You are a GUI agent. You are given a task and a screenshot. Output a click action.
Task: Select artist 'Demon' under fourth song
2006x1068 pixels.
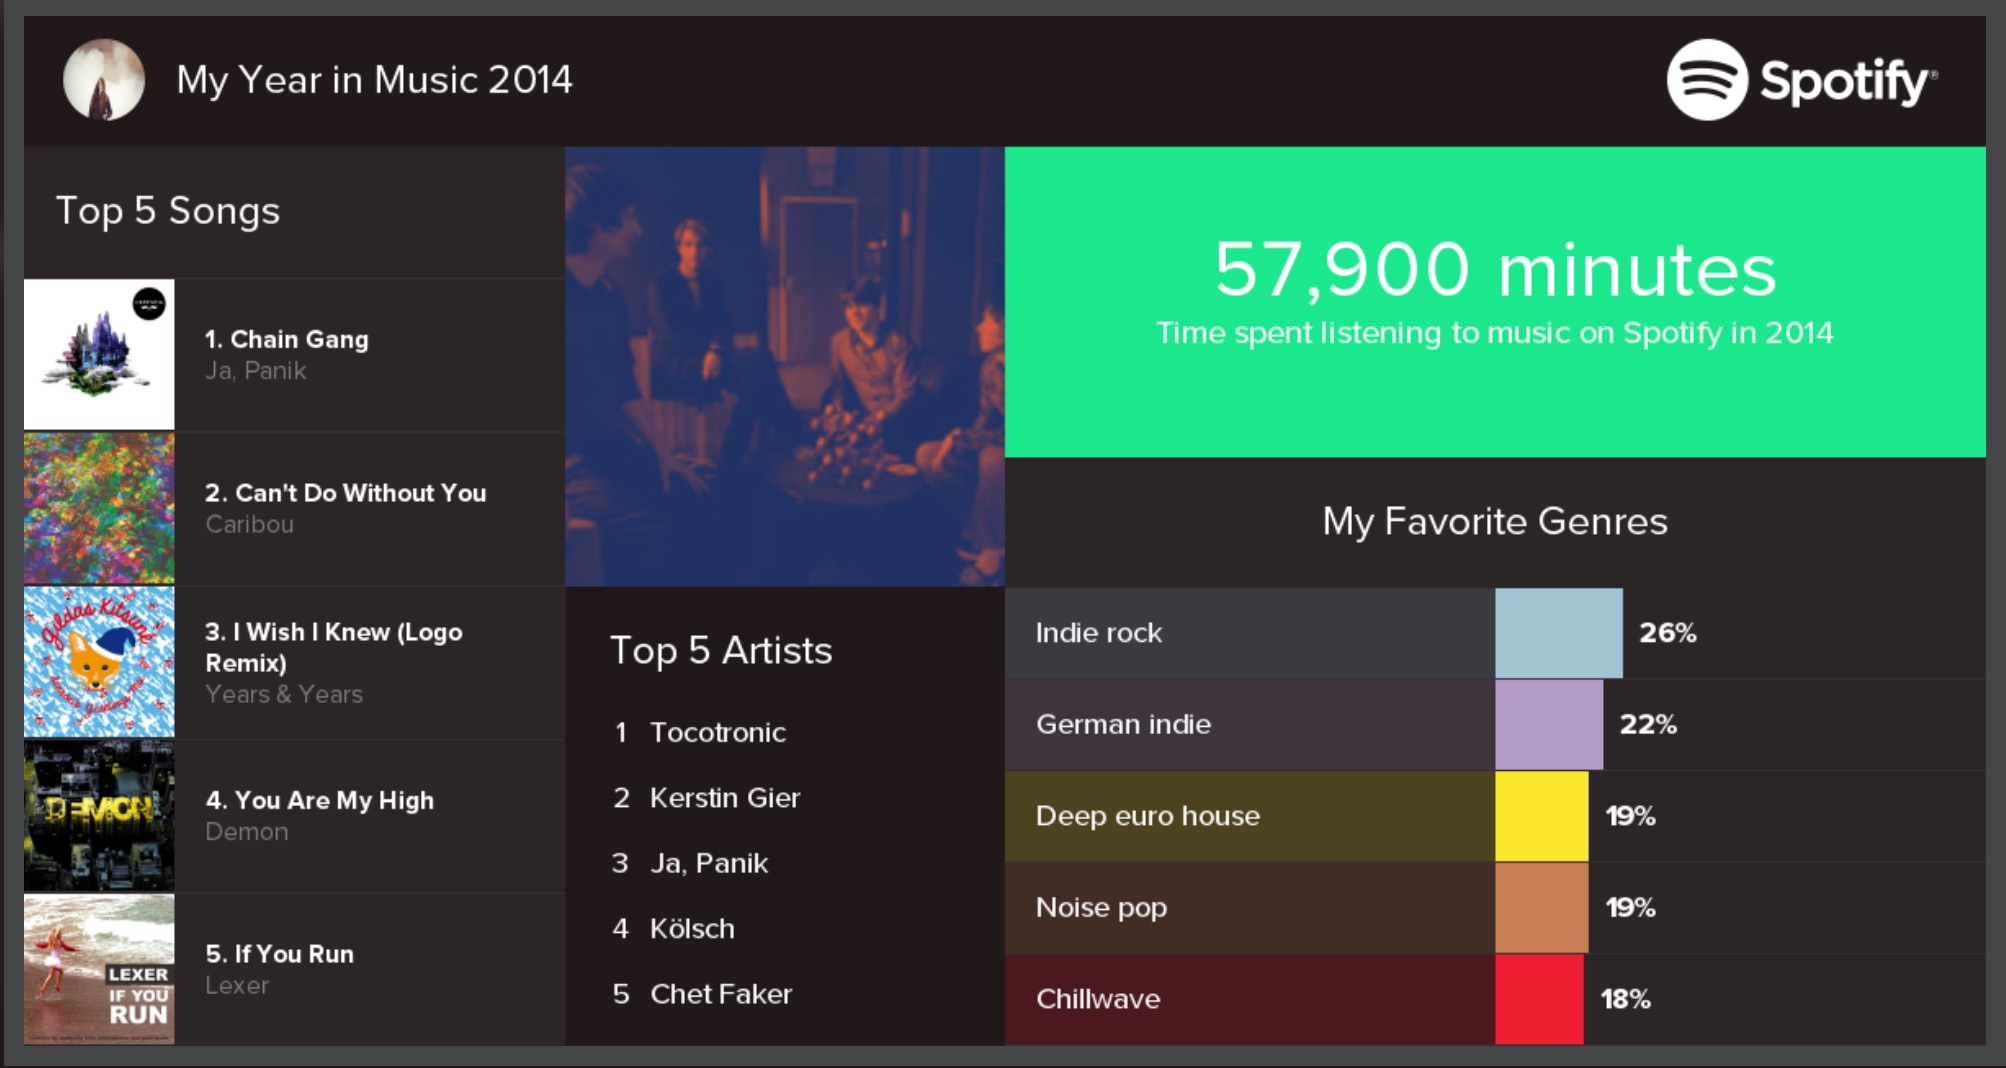click(247, 832)
